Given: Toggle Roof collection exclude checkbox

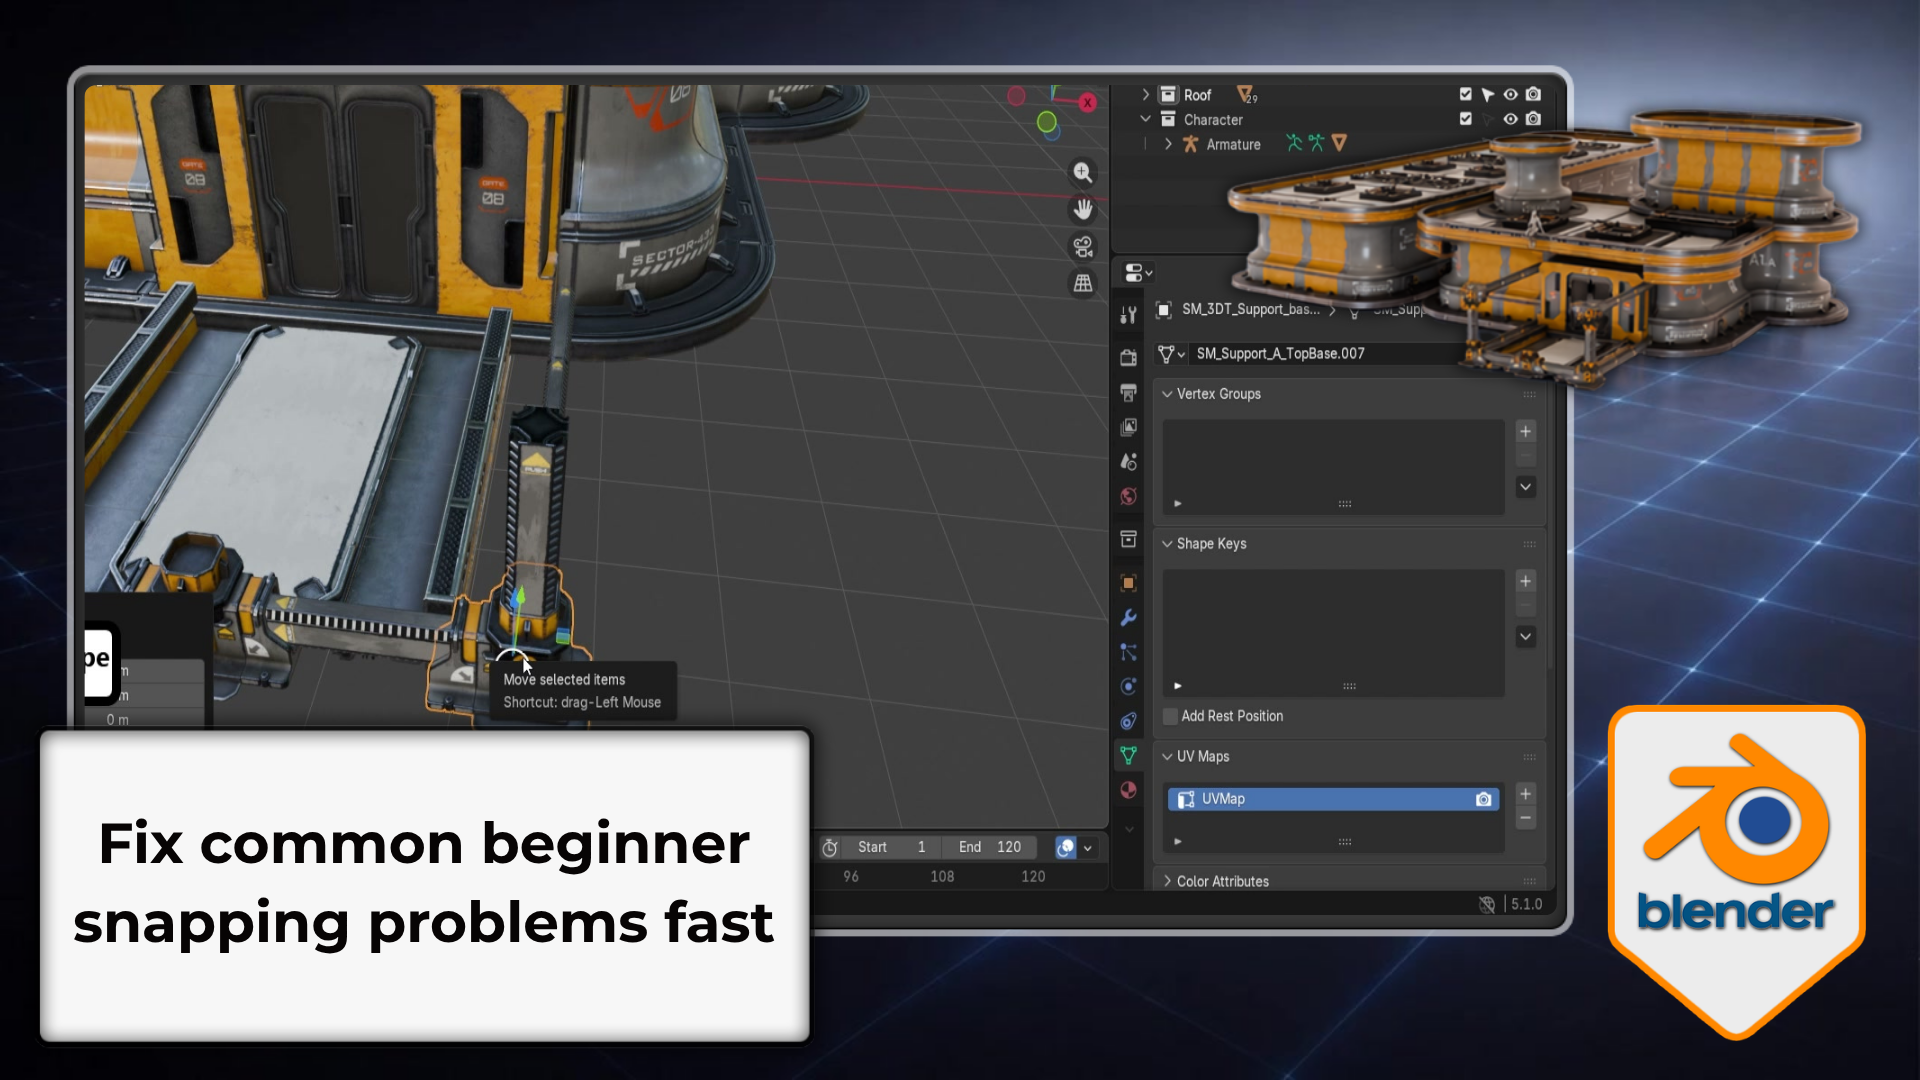Looking at the screenshot, I should point(1466,94).
